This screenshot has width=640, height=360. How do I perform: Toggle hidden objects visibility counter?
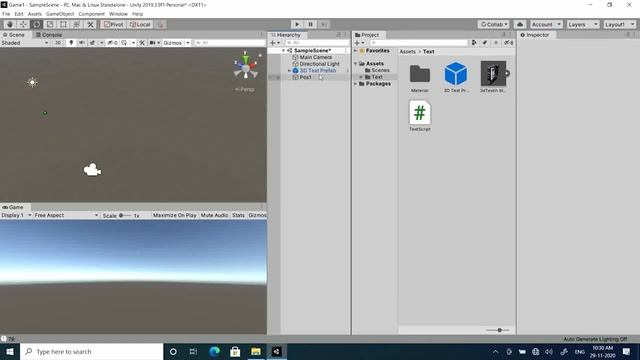(112, 43)
